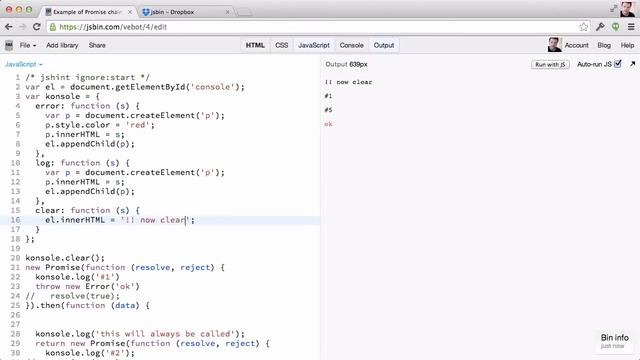Screen dimensions: 640x360
Task: Toggle the CSS panel
Action: tap(282, 45)
